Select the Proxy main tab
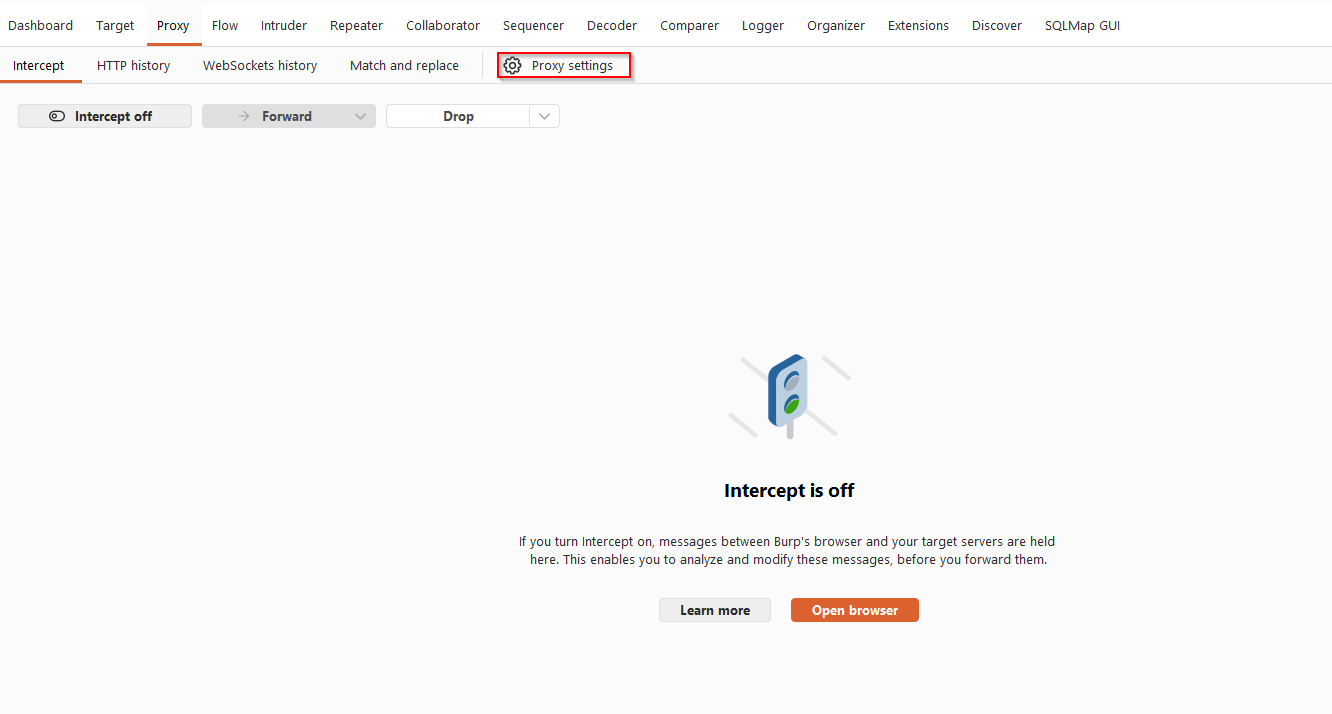This screenshot has height=714, width=1332. click(x=173, y=25)
